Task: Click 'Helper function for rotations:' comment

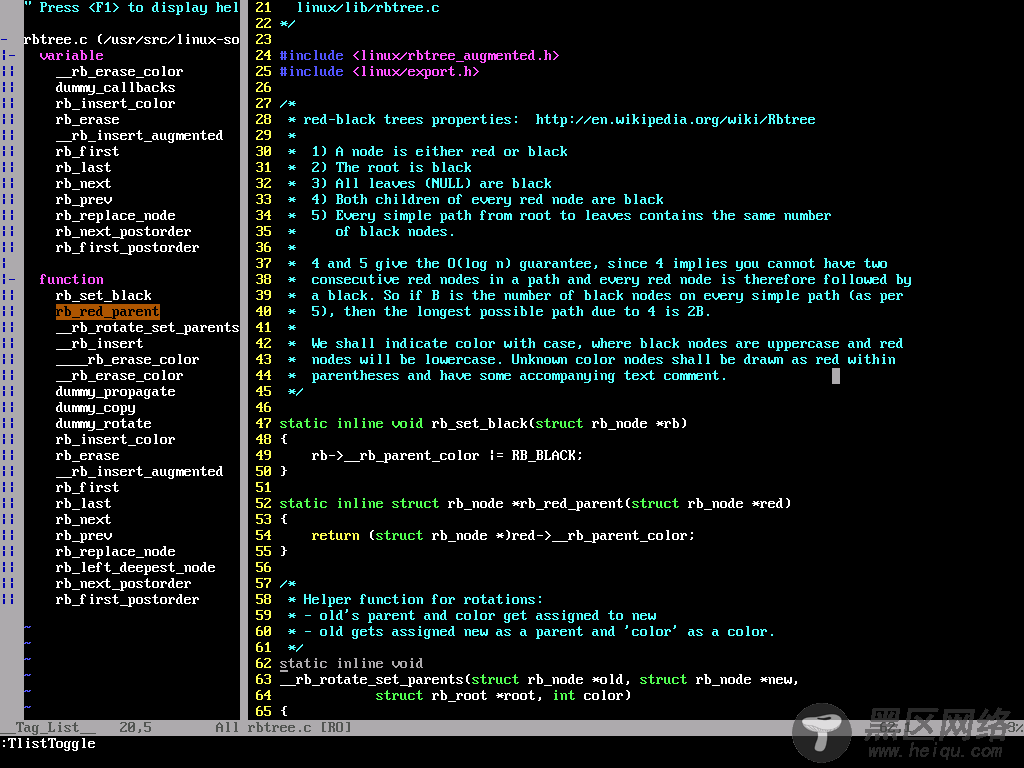Action: click(x=423, y=600)
